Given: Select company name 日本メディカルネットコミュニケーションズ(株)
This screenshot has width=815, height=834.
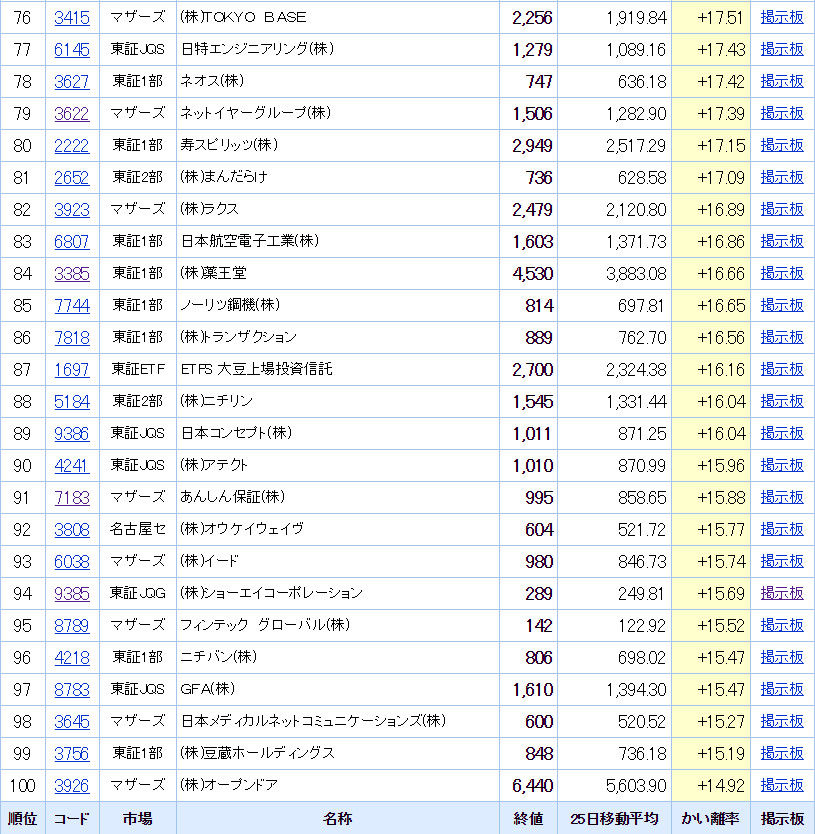Looking at the screenshot, I should [x=313, y=721].
